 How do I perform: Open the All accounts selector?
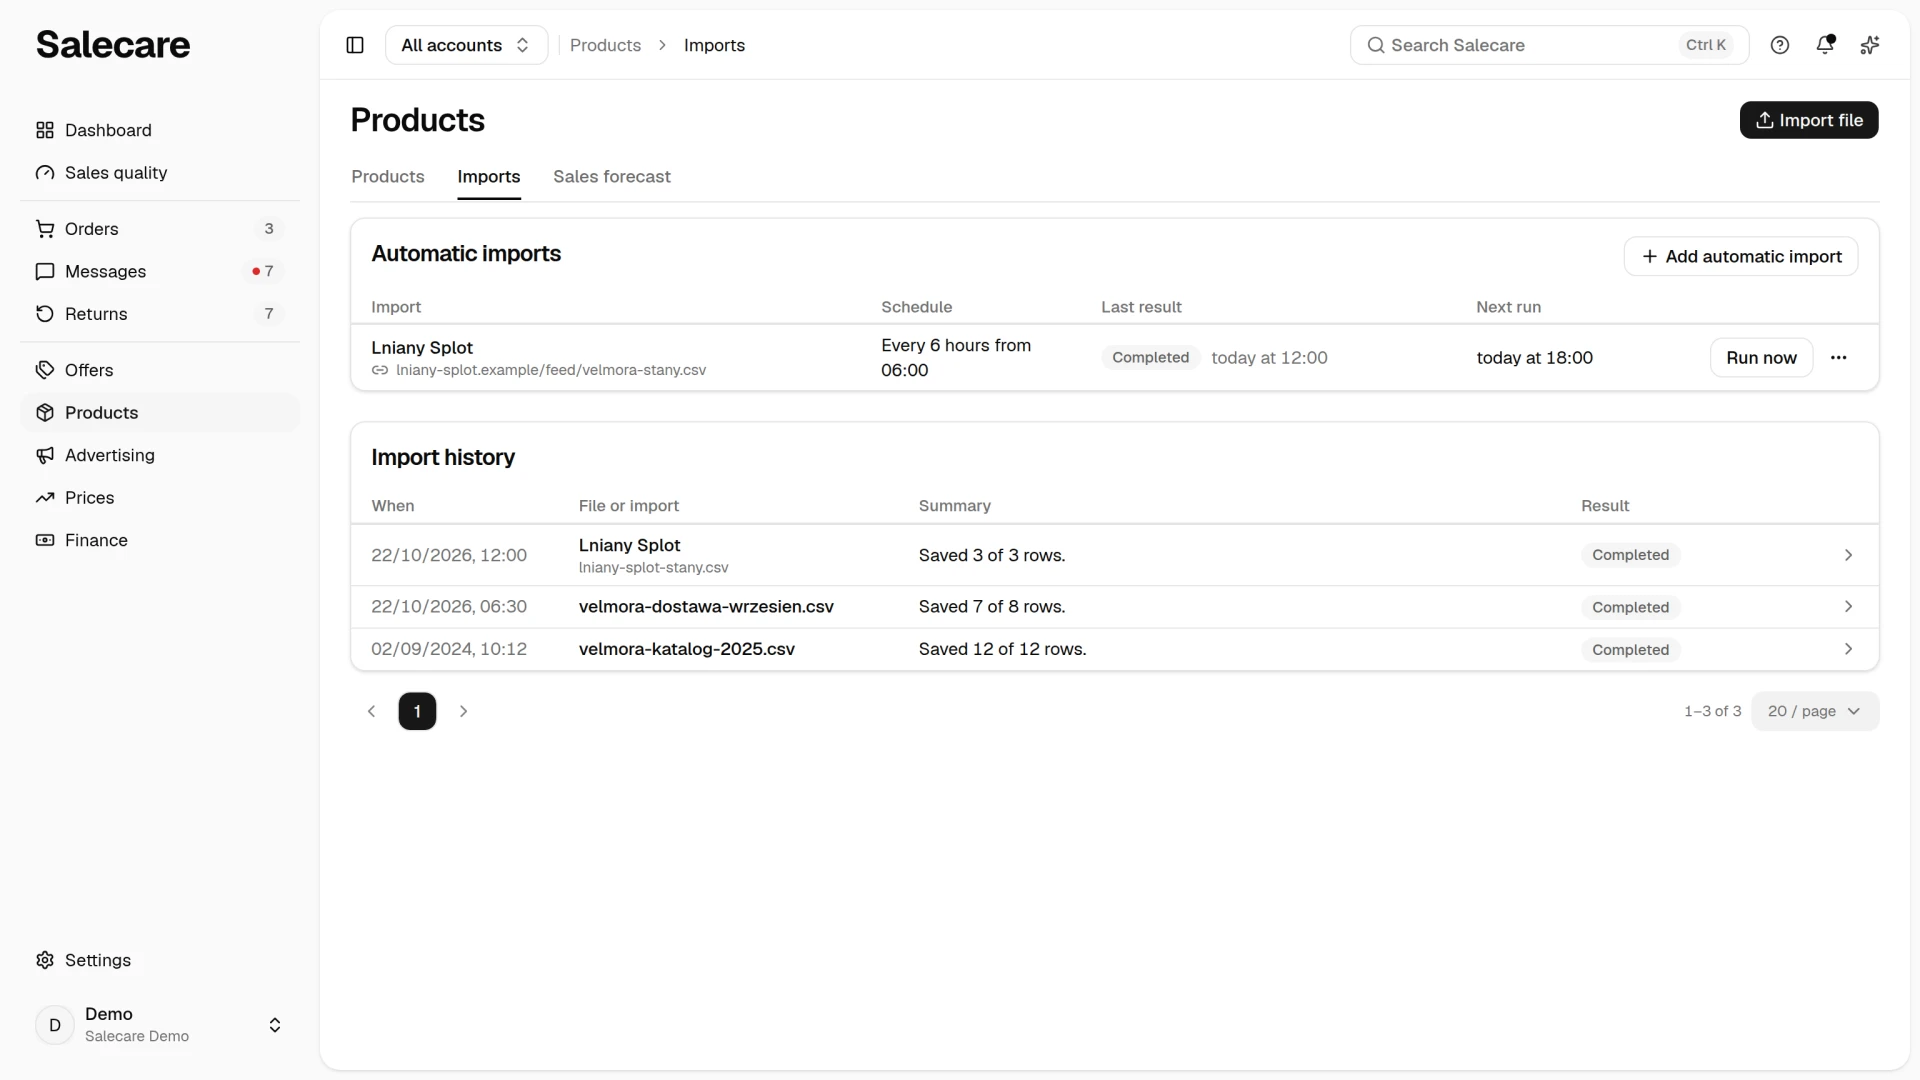click(466, 45)
